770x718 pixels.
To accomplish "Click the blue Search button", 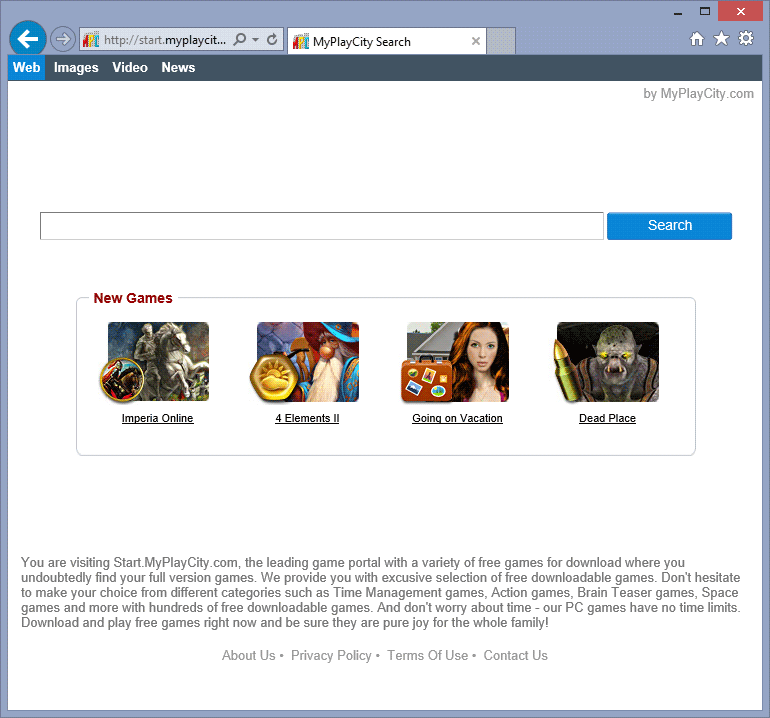I will click(x=669, y=226).
